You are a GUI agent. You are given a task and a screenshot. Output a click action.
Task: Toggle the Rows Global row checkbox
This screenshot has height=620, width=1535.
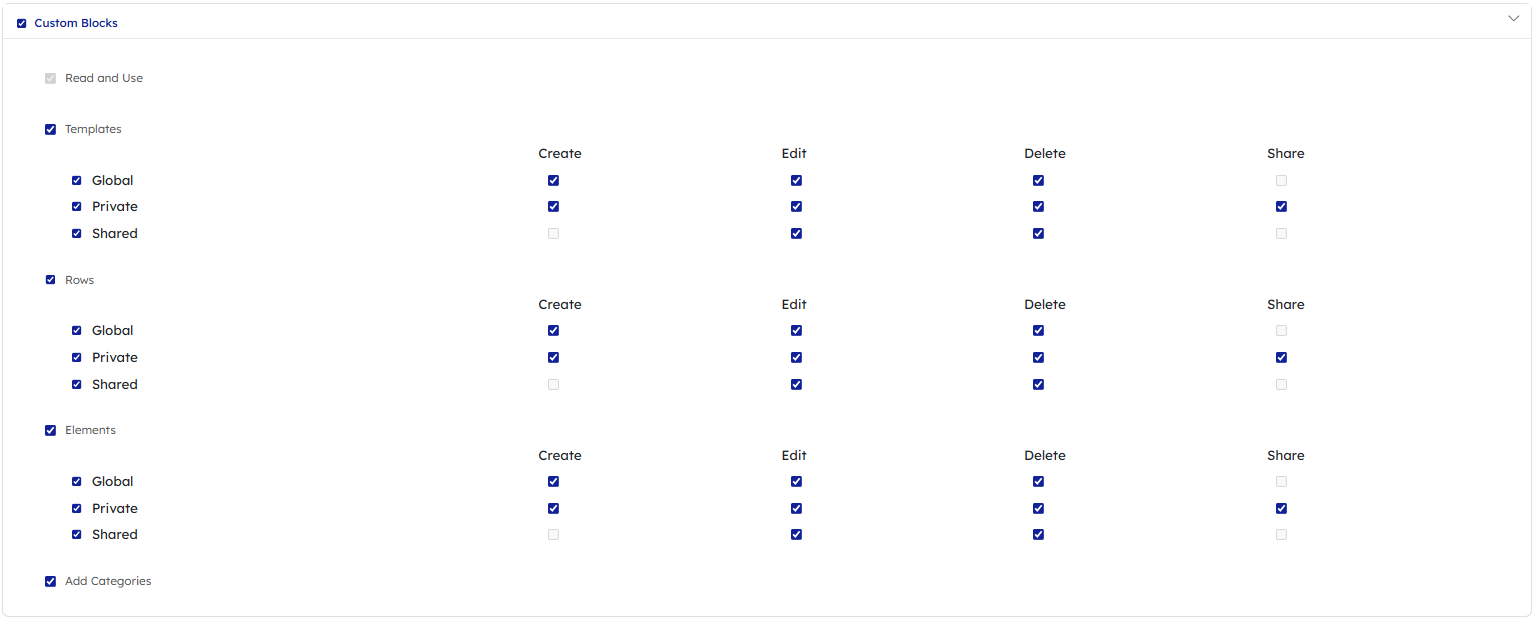pos(77,331)
